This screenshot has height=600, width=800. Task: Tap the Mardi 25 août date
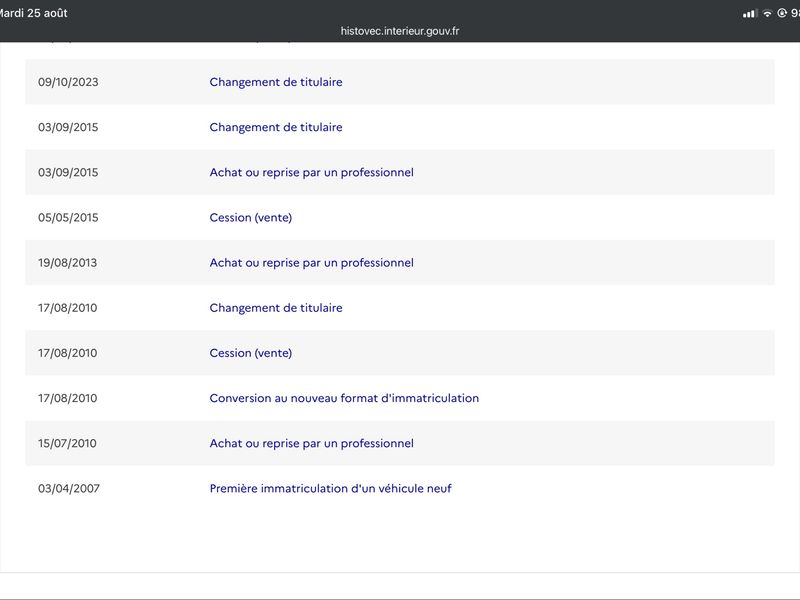click(x=33, y=13)
